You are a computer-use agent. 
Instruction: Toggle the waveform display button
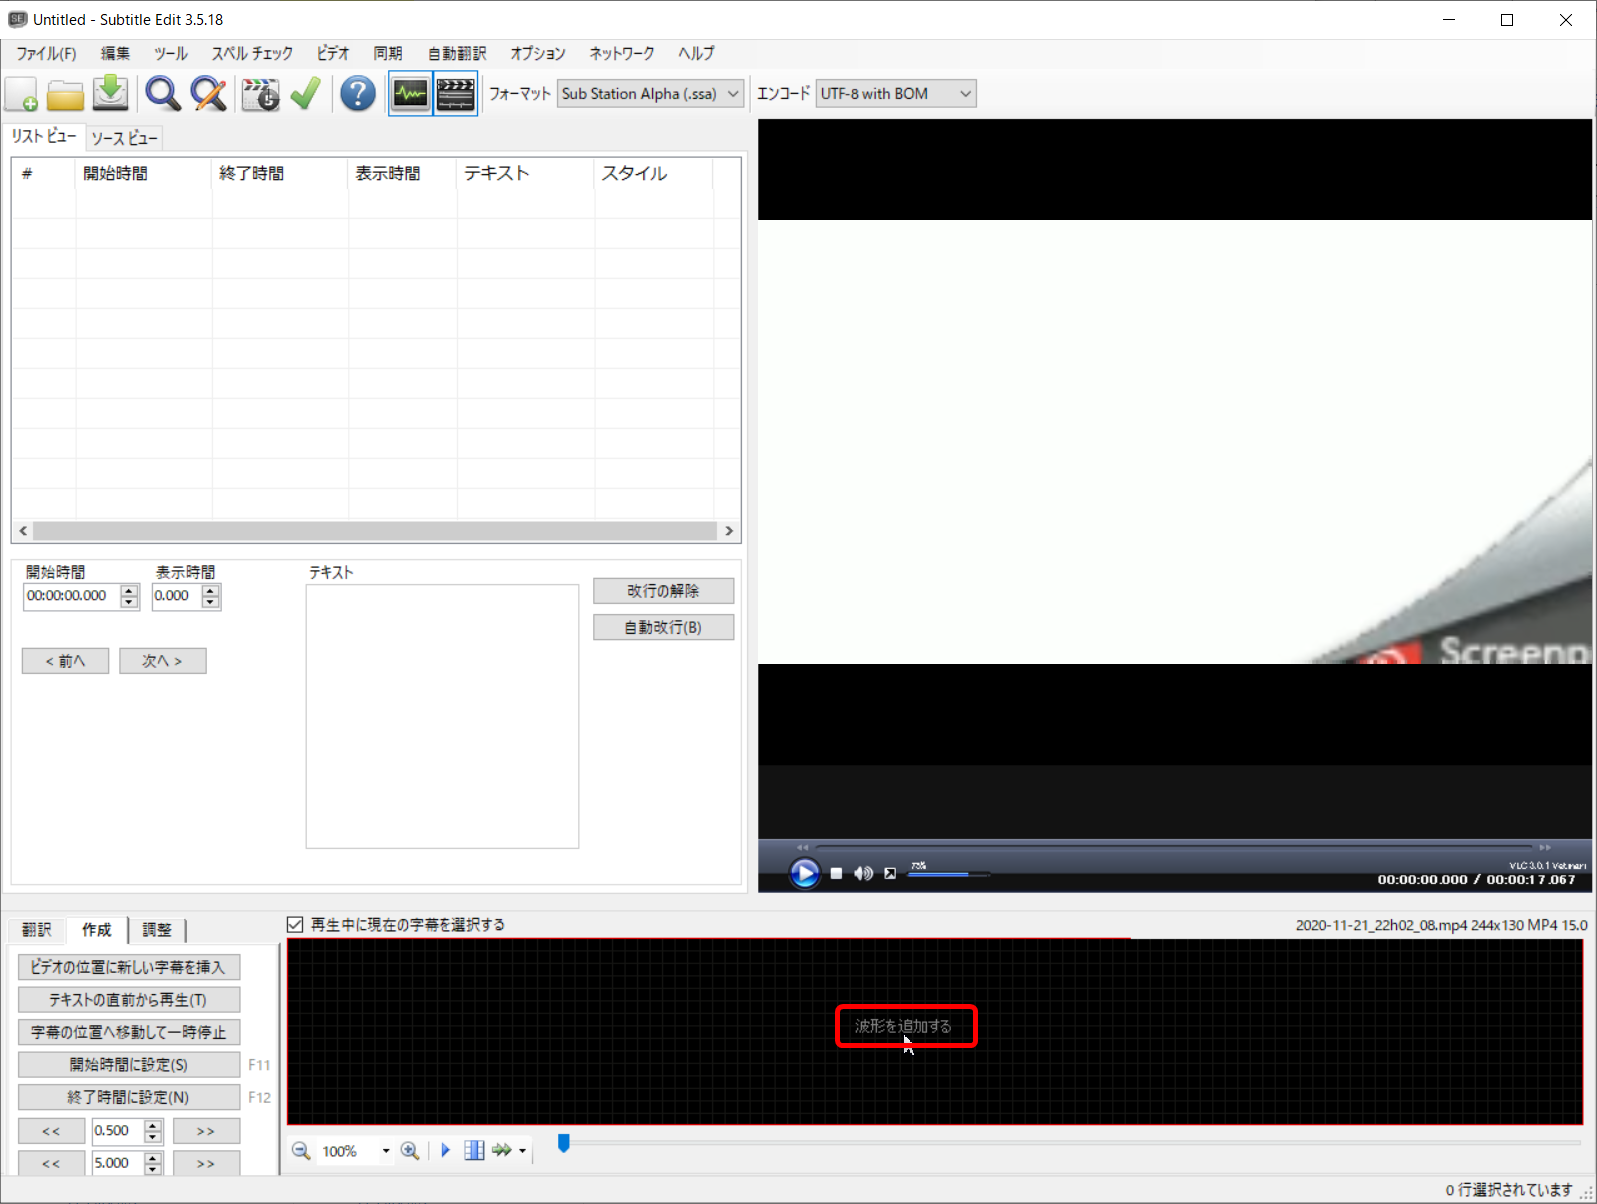click(410, 94)
